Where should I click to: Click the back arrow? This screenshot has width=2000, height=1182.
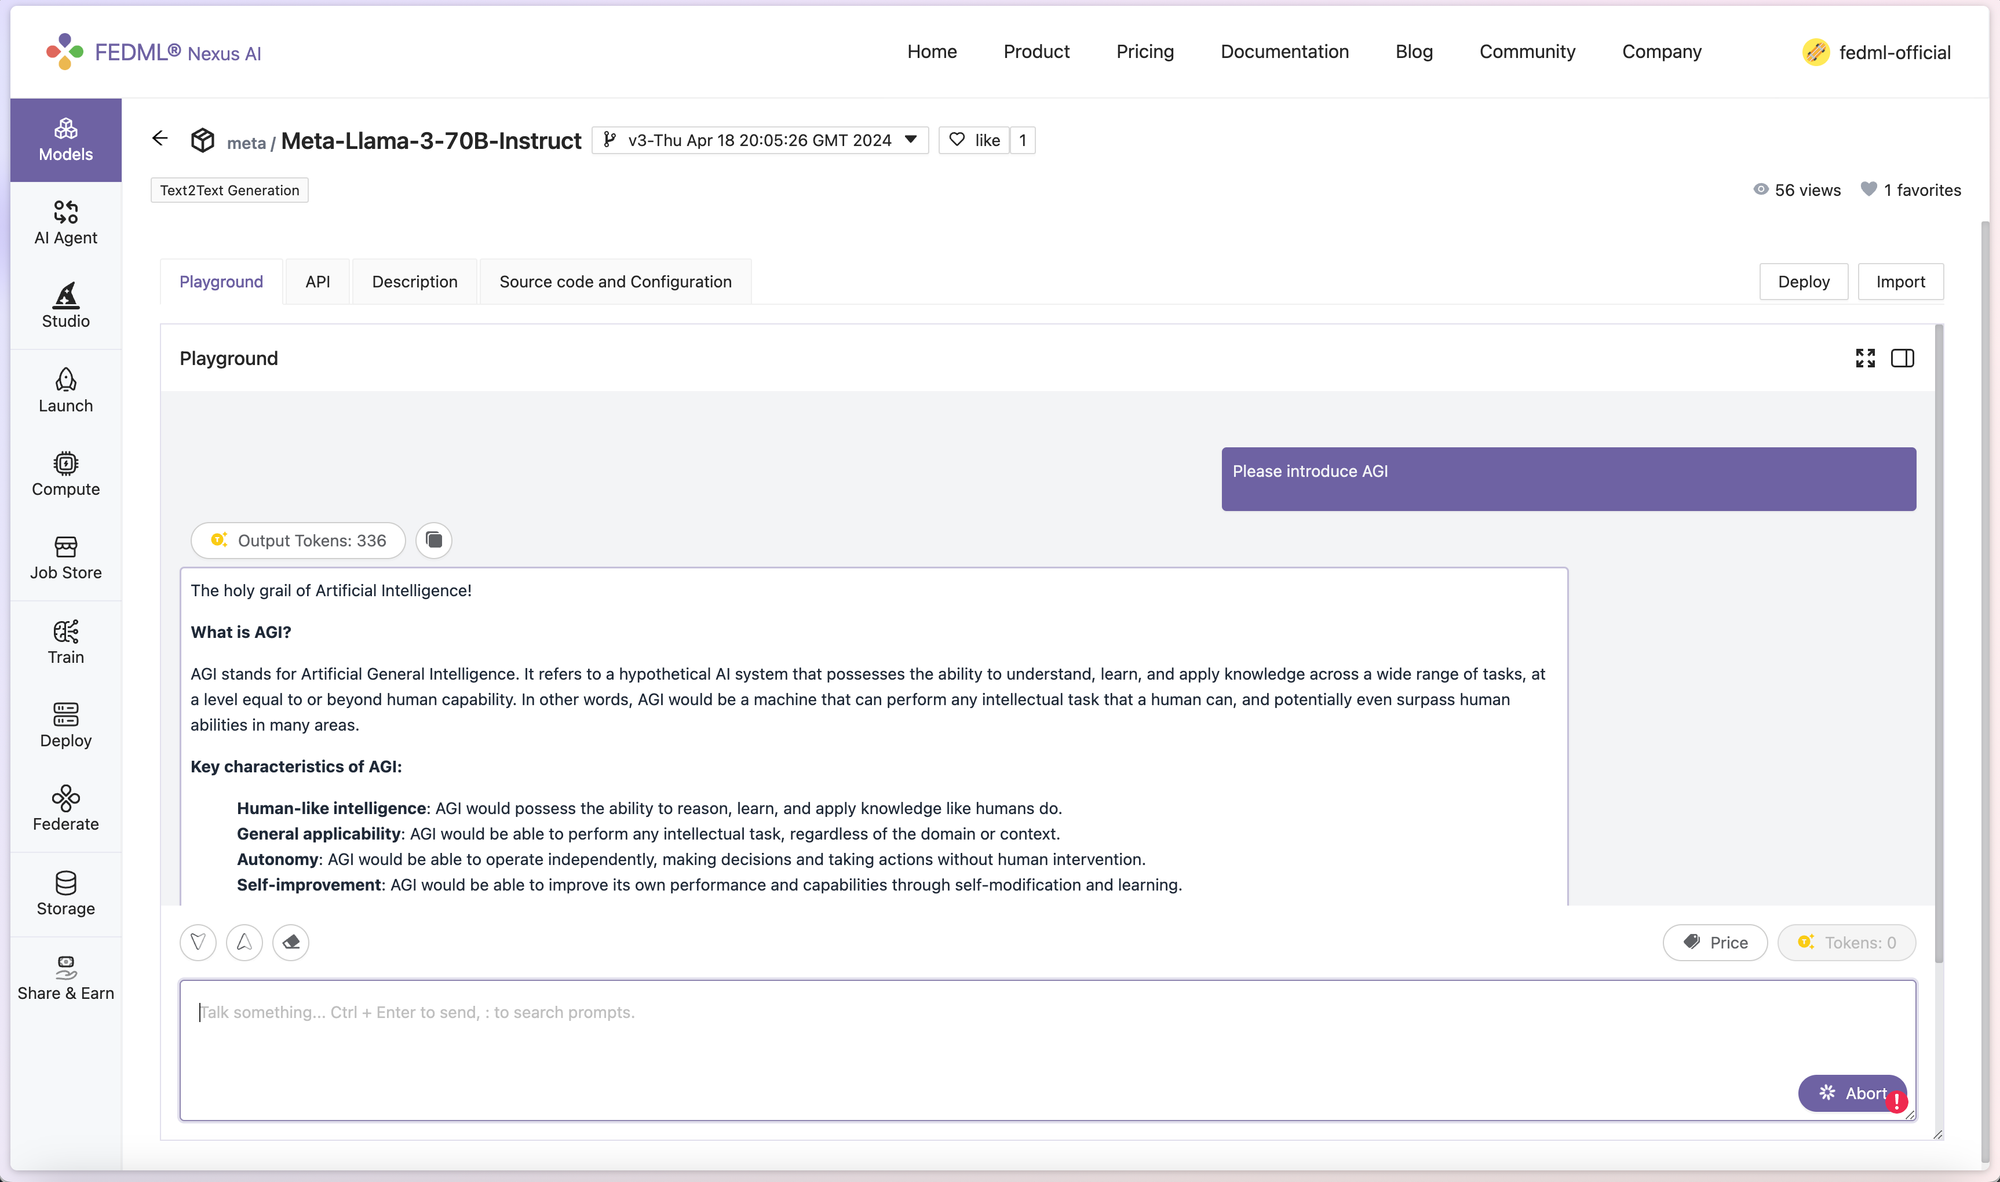tap(160, 139)
